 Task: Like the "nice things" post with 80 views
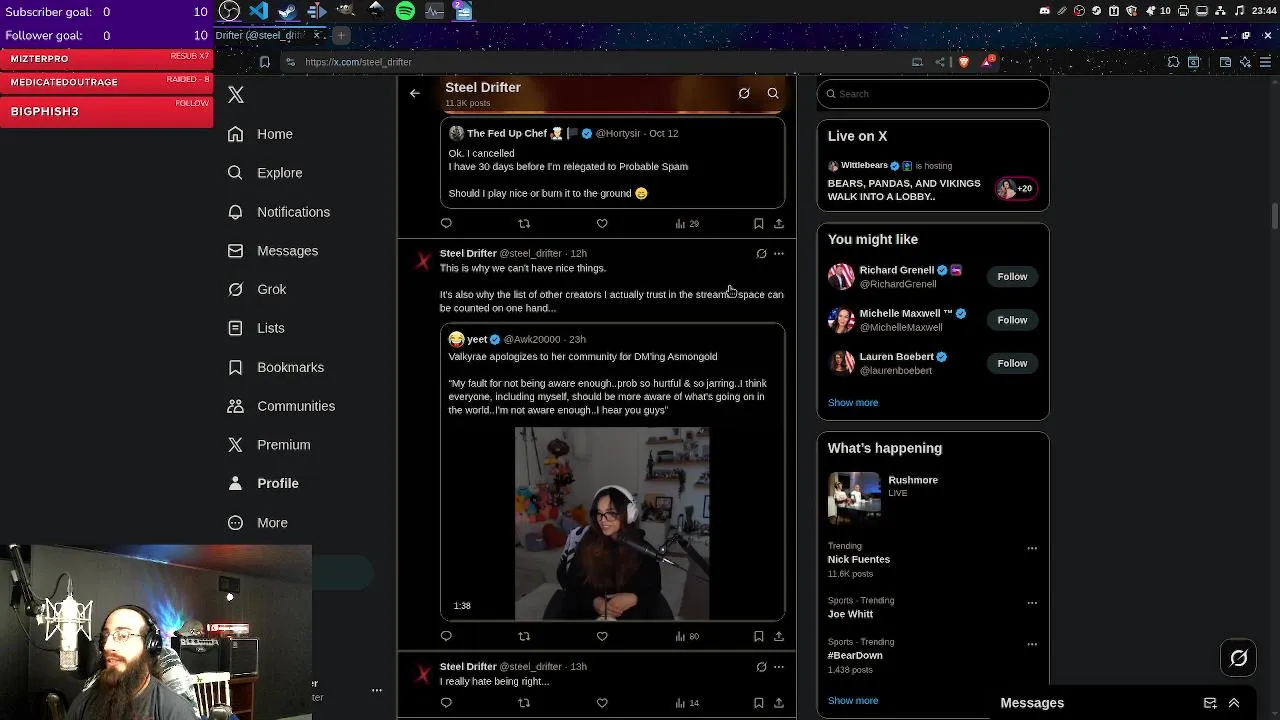[x=602, y=636]
